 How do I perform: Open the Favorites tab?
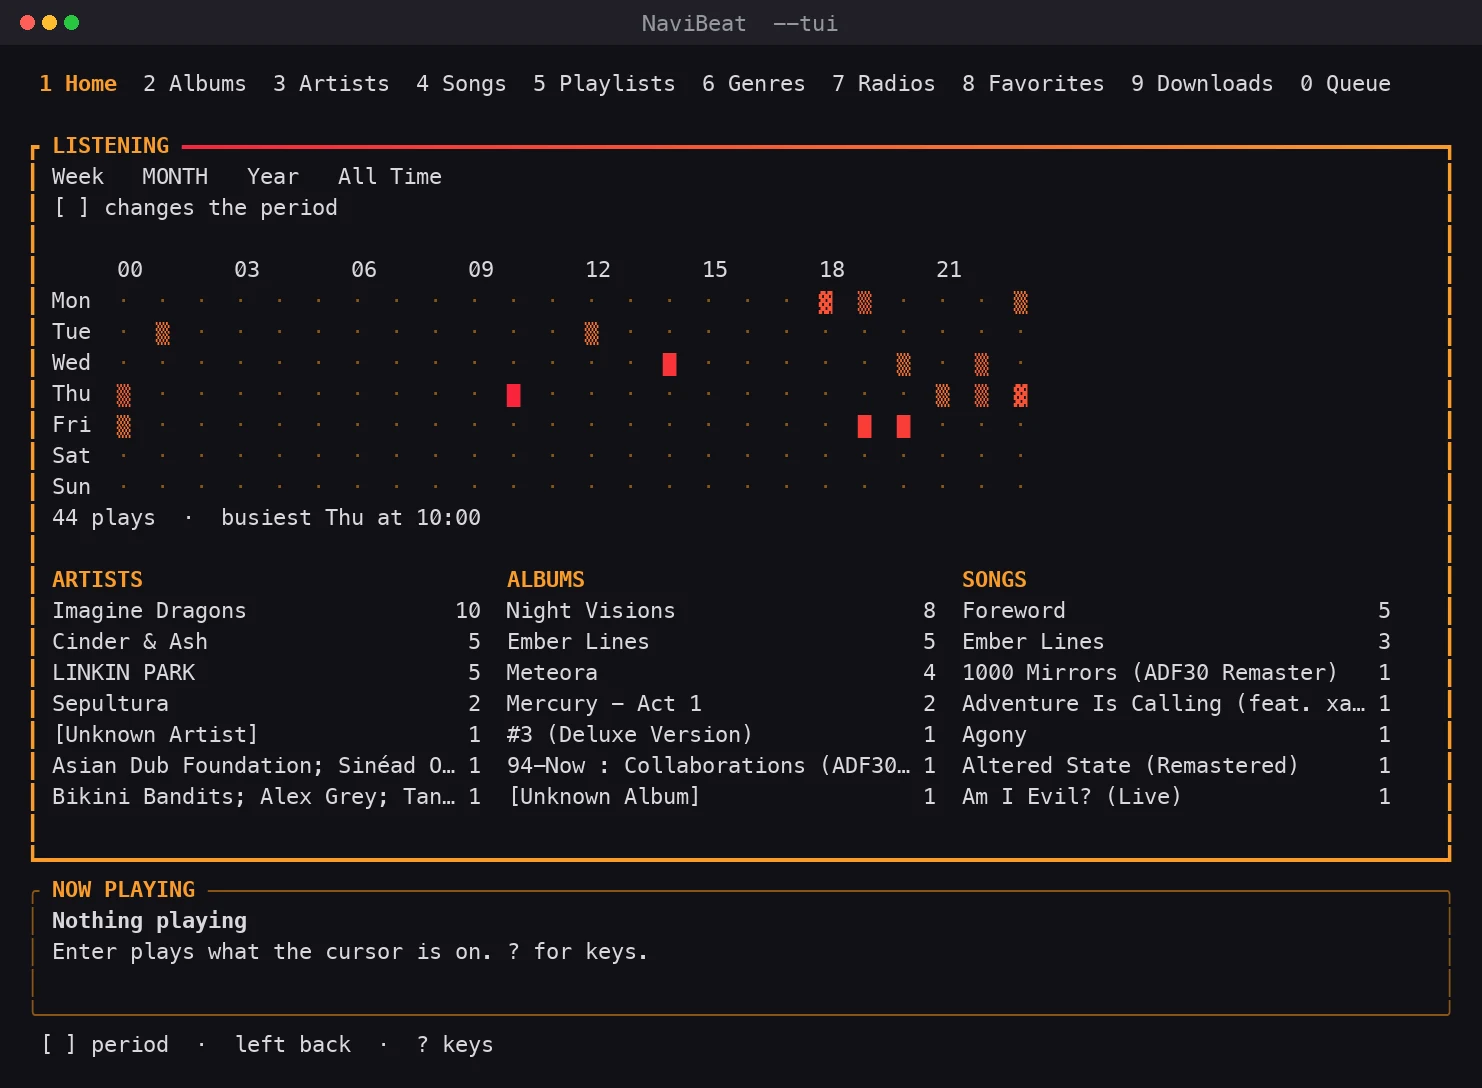(1033, 84)
